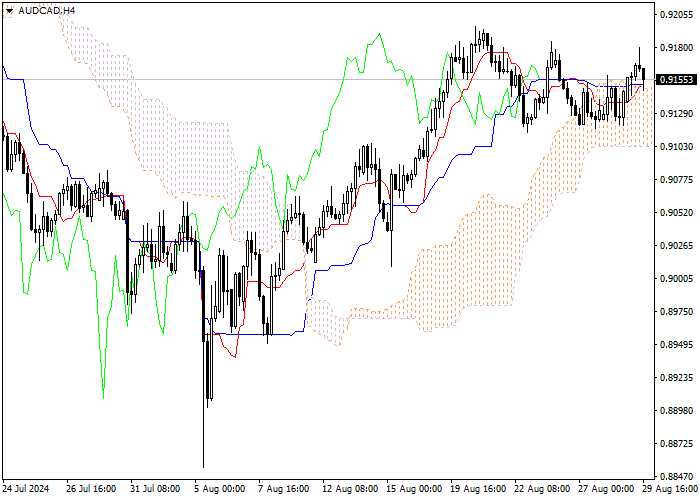The width and height of the screenshot is (700, 500).
Task: Select the 24 Jul 2024 date label
Action: click(x=27, y=489)
